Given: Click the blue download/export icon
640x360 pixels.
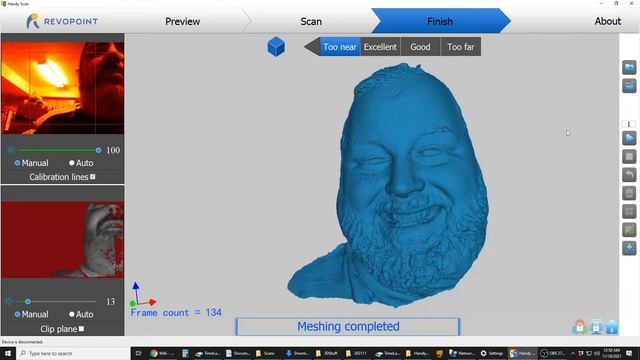Looking at the screenshot, I should coord(629,248).
